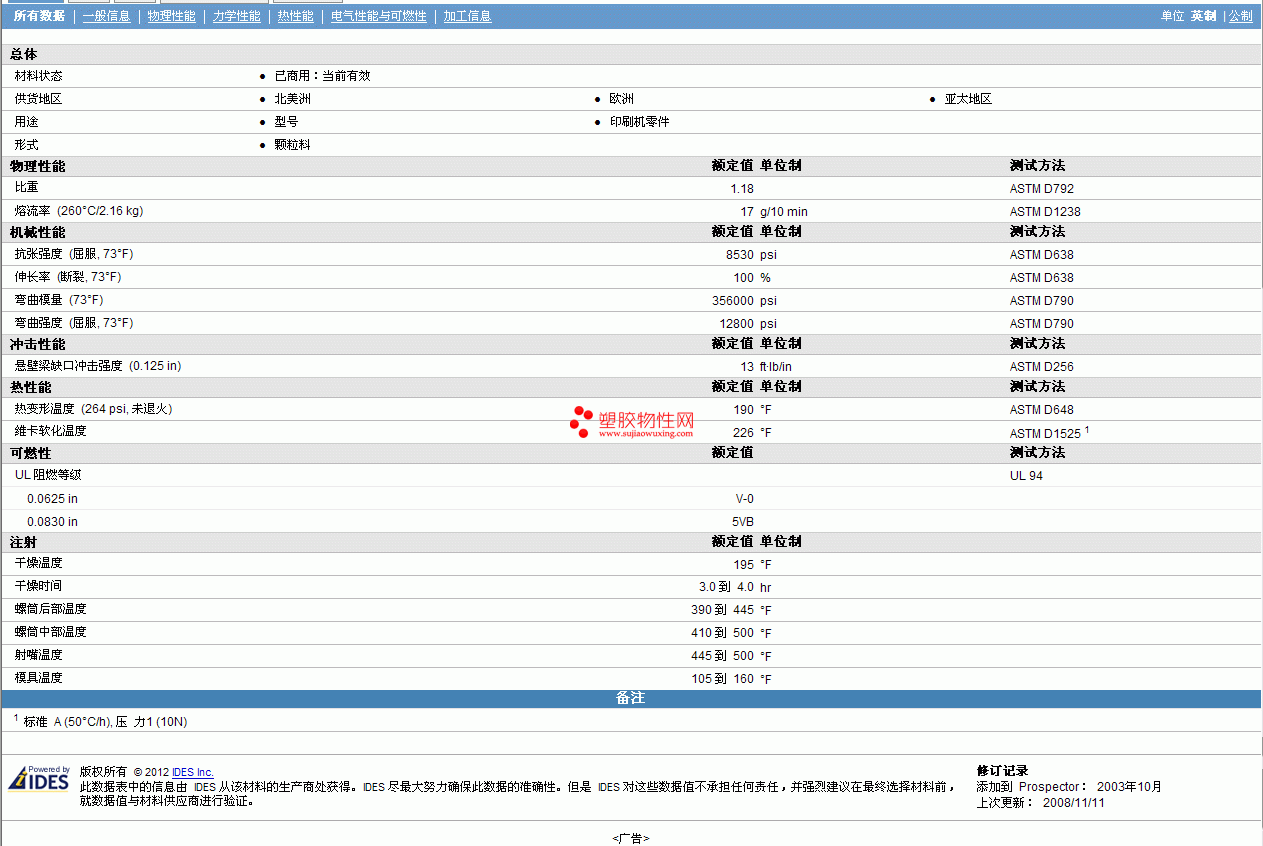The height and width of the screenshot is (846, 1263).
Task: Select melt flow value 17
Action: pyautogui.click(x=747, y=211)
